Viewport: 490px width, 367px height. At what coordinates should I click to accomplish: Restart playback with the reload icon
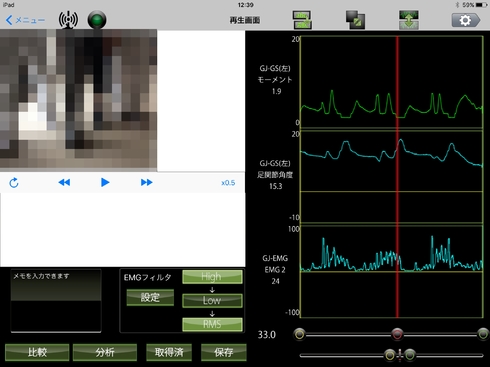pos(14,183)
